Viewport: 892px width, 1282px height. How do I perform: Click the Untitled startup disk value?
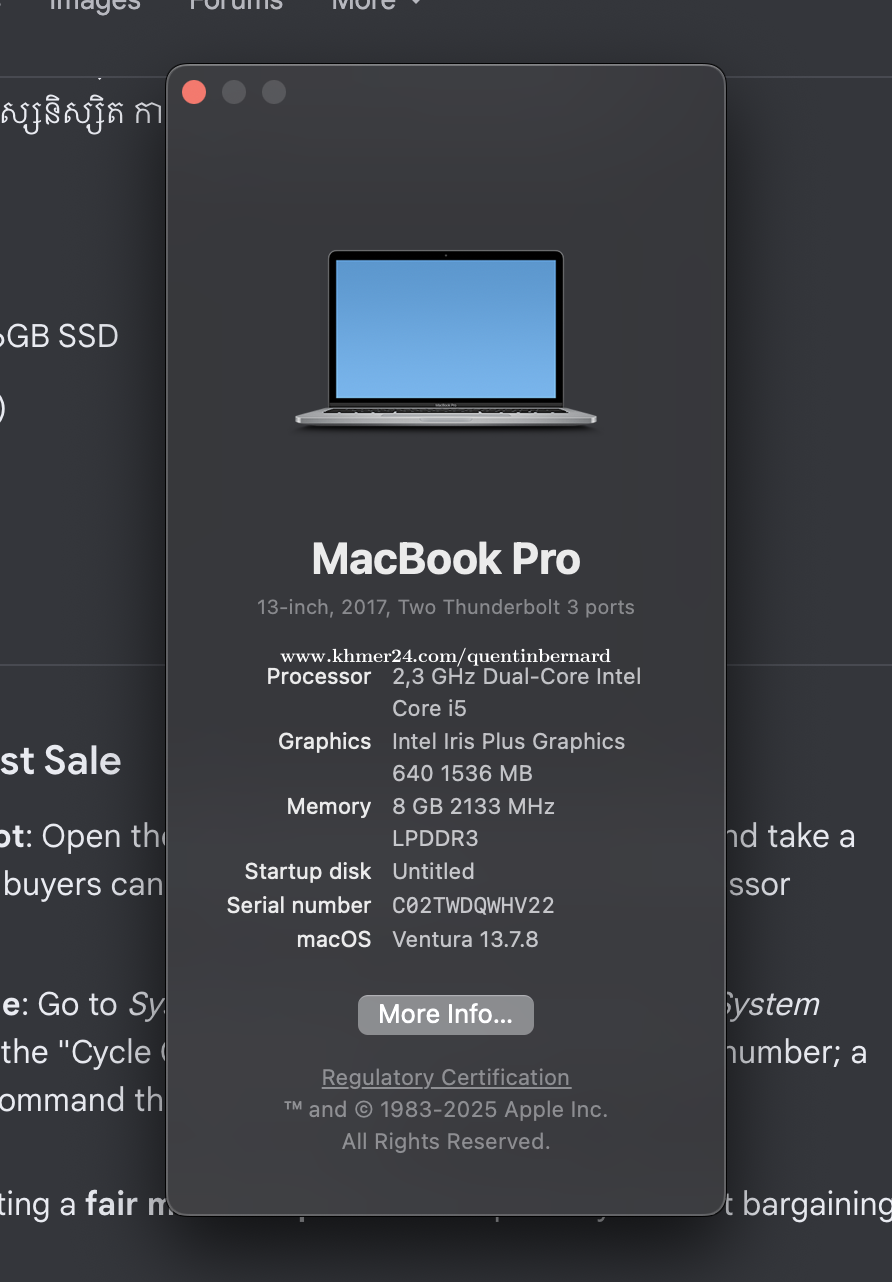(433, 871)
